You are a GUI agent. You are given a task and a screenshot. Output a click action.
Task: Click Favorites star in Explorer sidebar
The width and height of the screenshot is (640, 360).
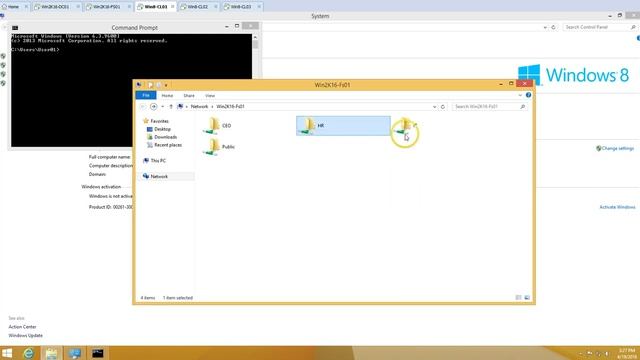coord(146,121)
